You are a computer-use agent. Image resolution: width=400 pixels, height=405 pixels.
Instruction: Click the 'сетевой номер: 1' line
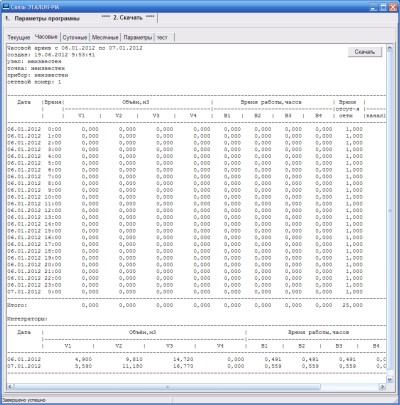point(34,82)
